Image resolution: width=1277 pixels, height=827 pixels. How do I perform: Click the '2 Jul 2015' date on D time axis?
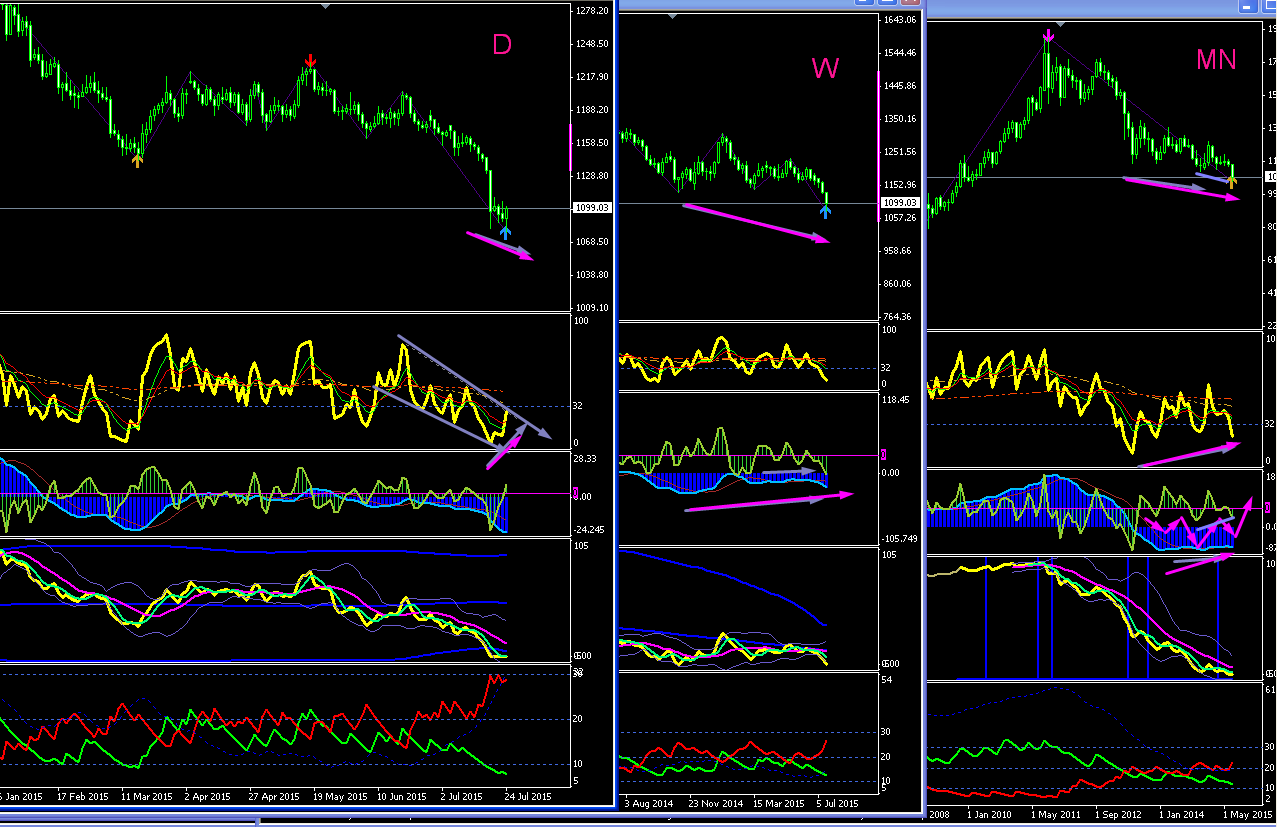coord(464,797)
